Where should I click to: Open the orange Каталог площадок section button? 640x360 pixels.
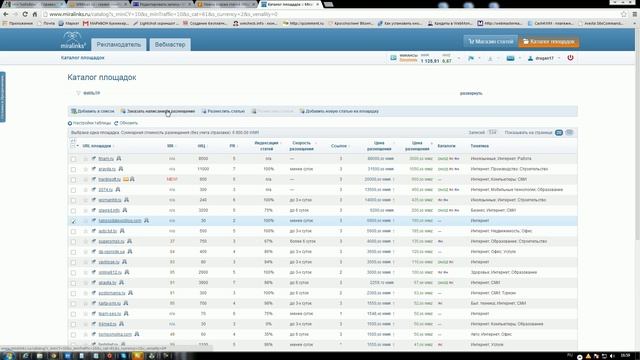[549, 42]
